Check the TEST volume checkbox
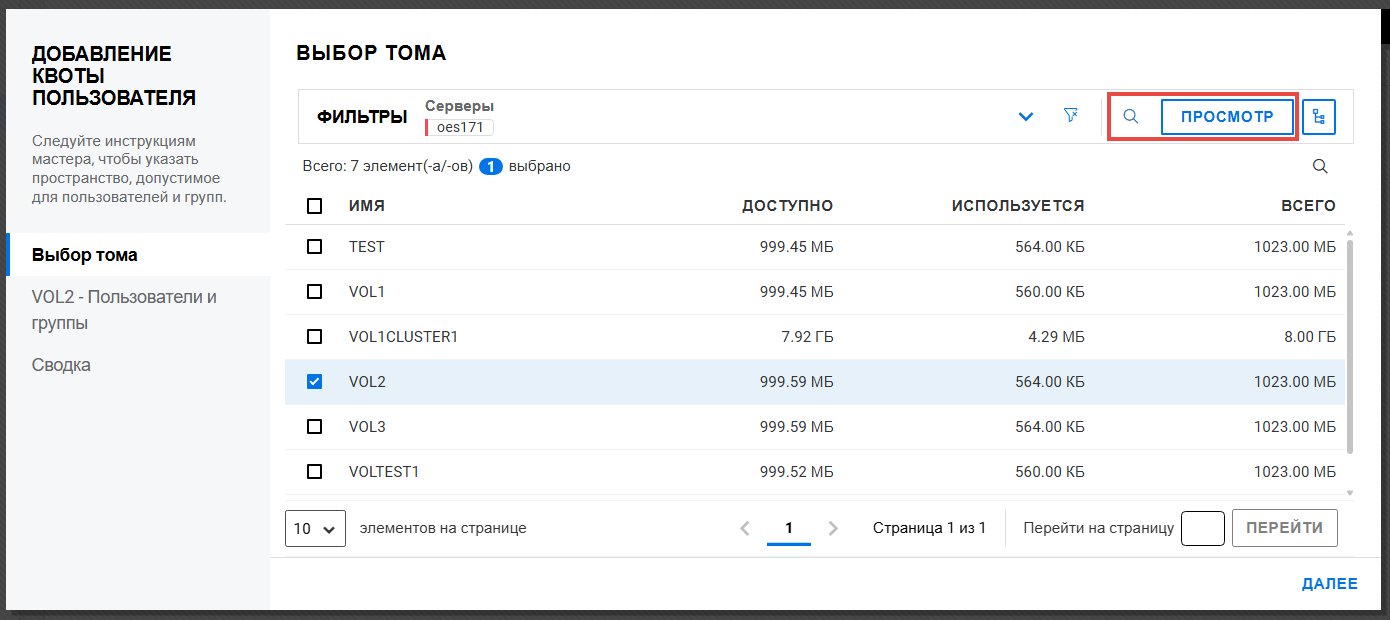This screenshot has height=620, width=1390. tap(315, 247)
